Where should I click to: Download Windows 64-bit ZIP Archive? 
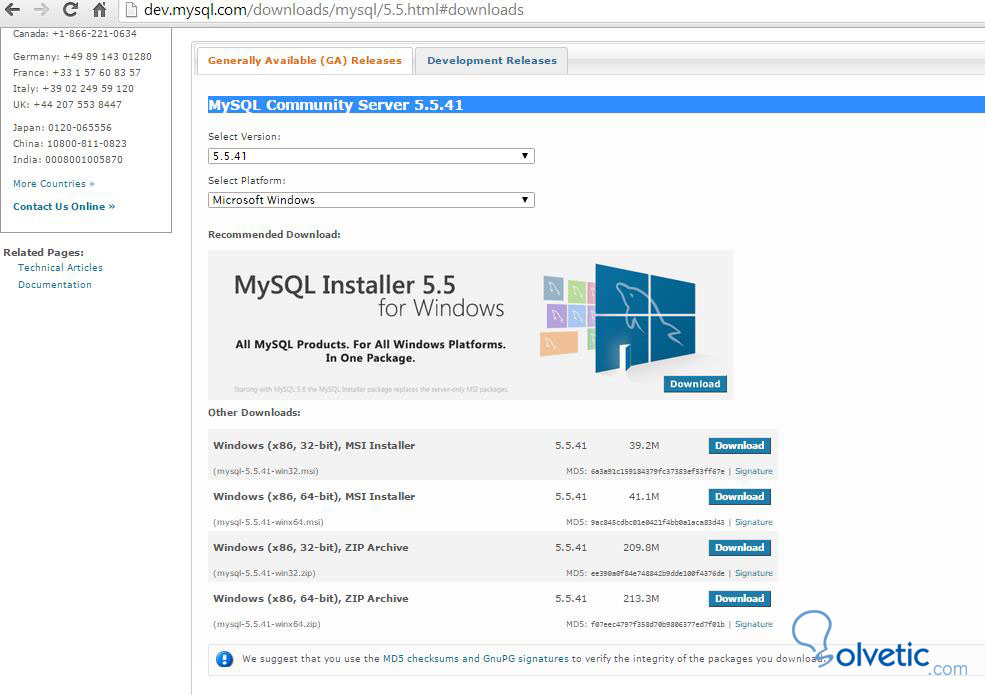click(x=739, y=598)
